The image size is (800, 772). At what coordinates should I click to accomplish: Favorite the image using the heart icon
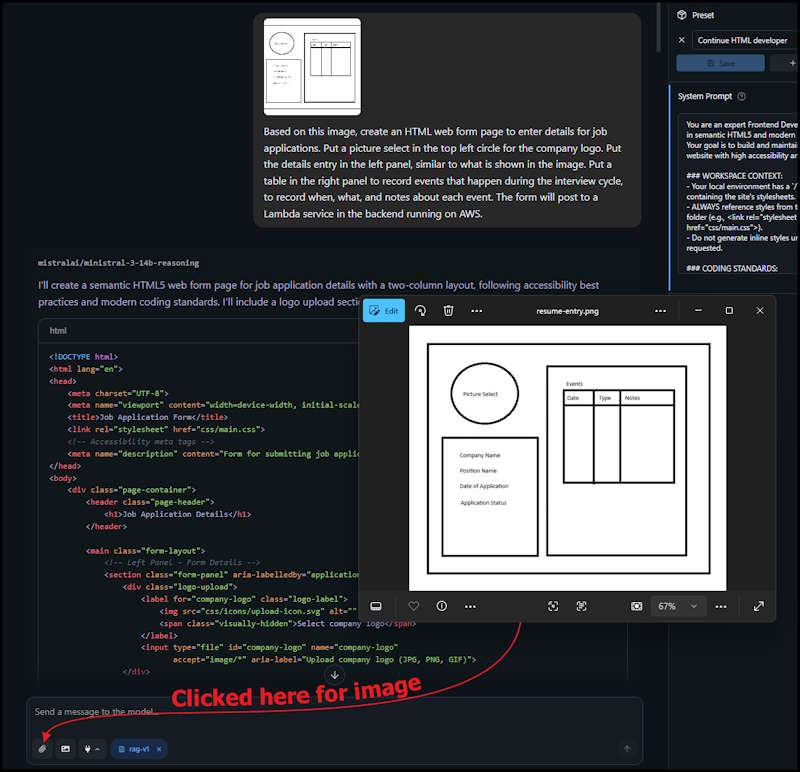click(414, 606)
